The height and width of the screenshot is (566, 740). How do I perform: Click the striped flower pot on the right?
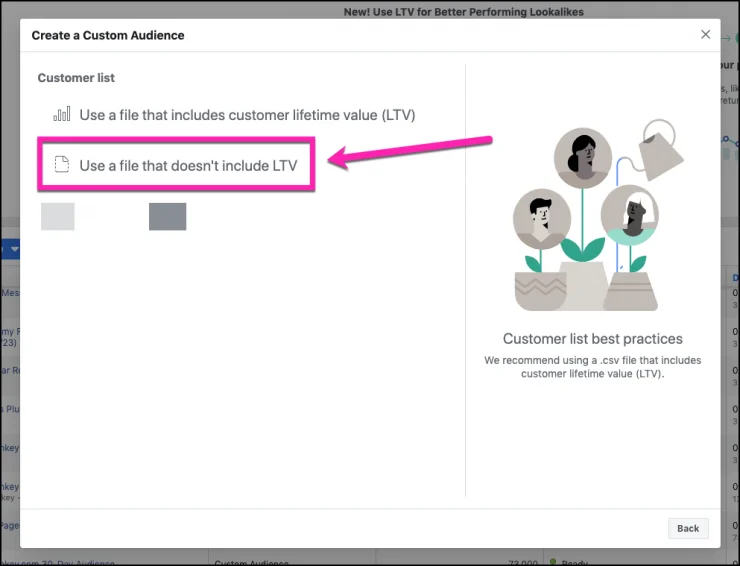(631, 291)
